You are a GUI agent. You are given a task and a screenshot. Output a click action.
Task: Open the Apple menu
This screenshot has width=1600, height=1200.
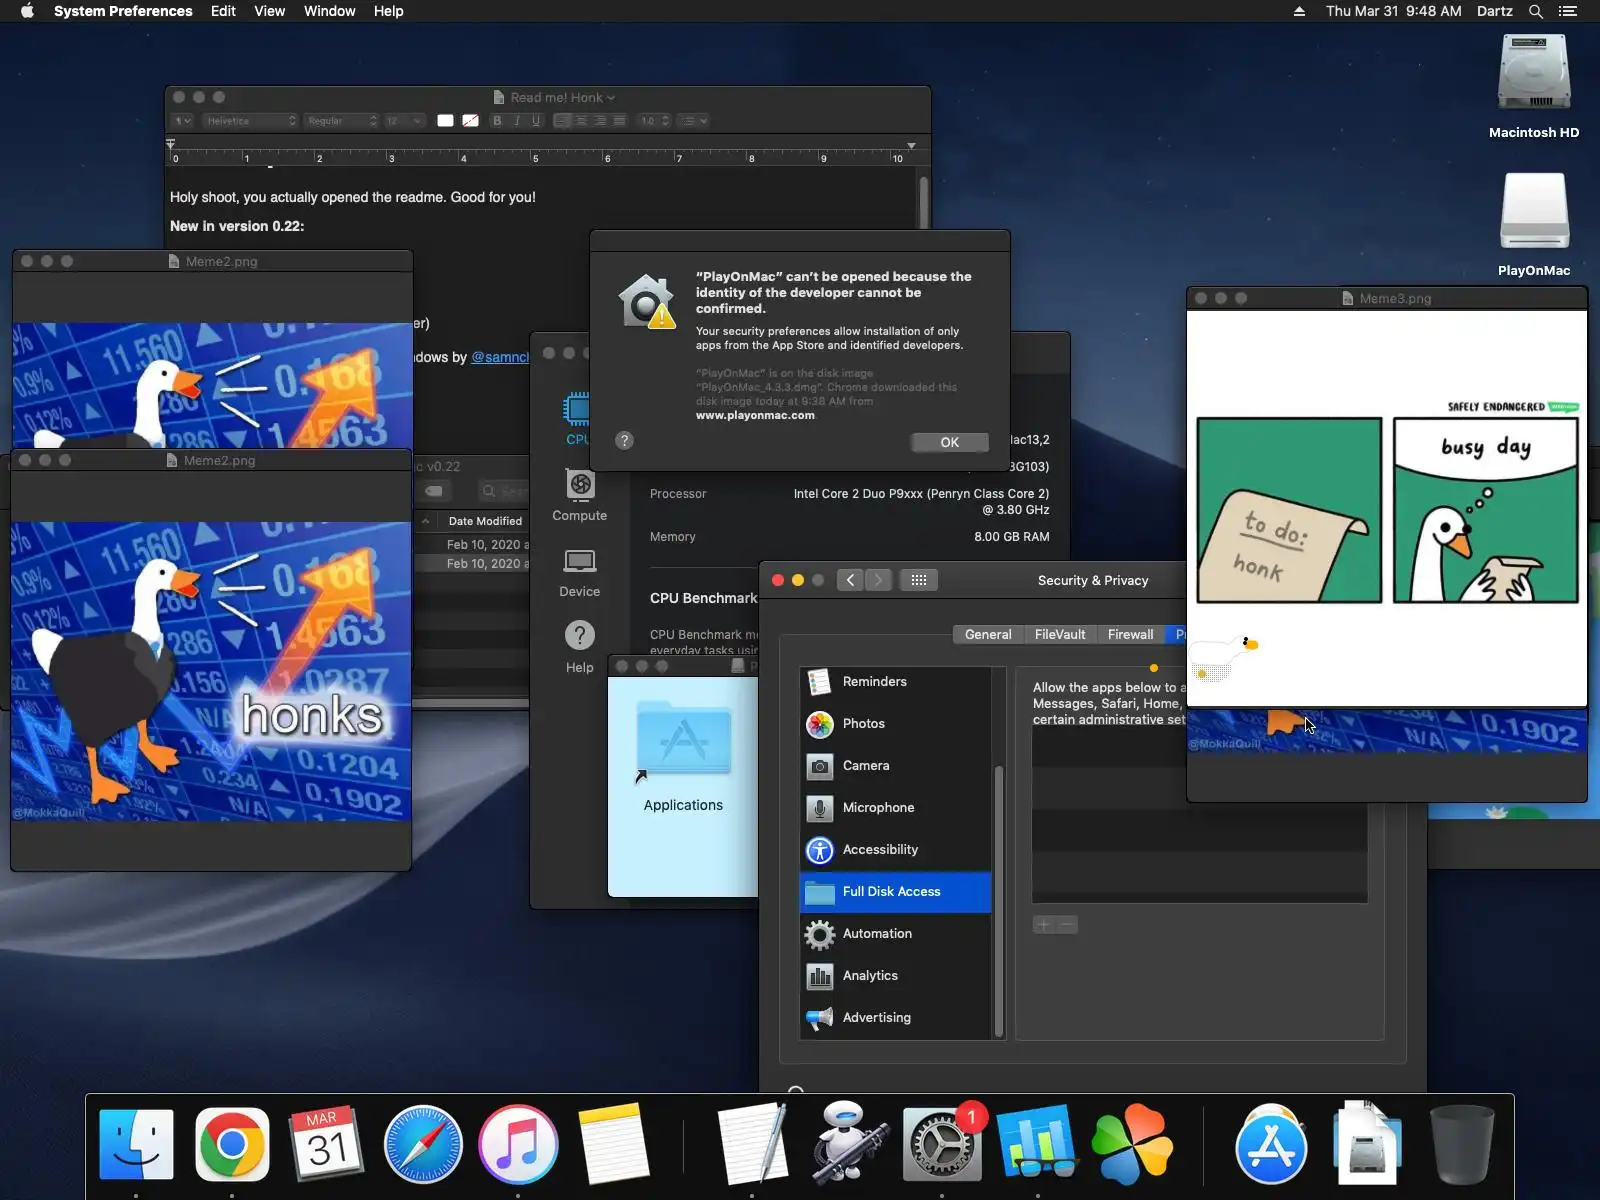point(27,11)
